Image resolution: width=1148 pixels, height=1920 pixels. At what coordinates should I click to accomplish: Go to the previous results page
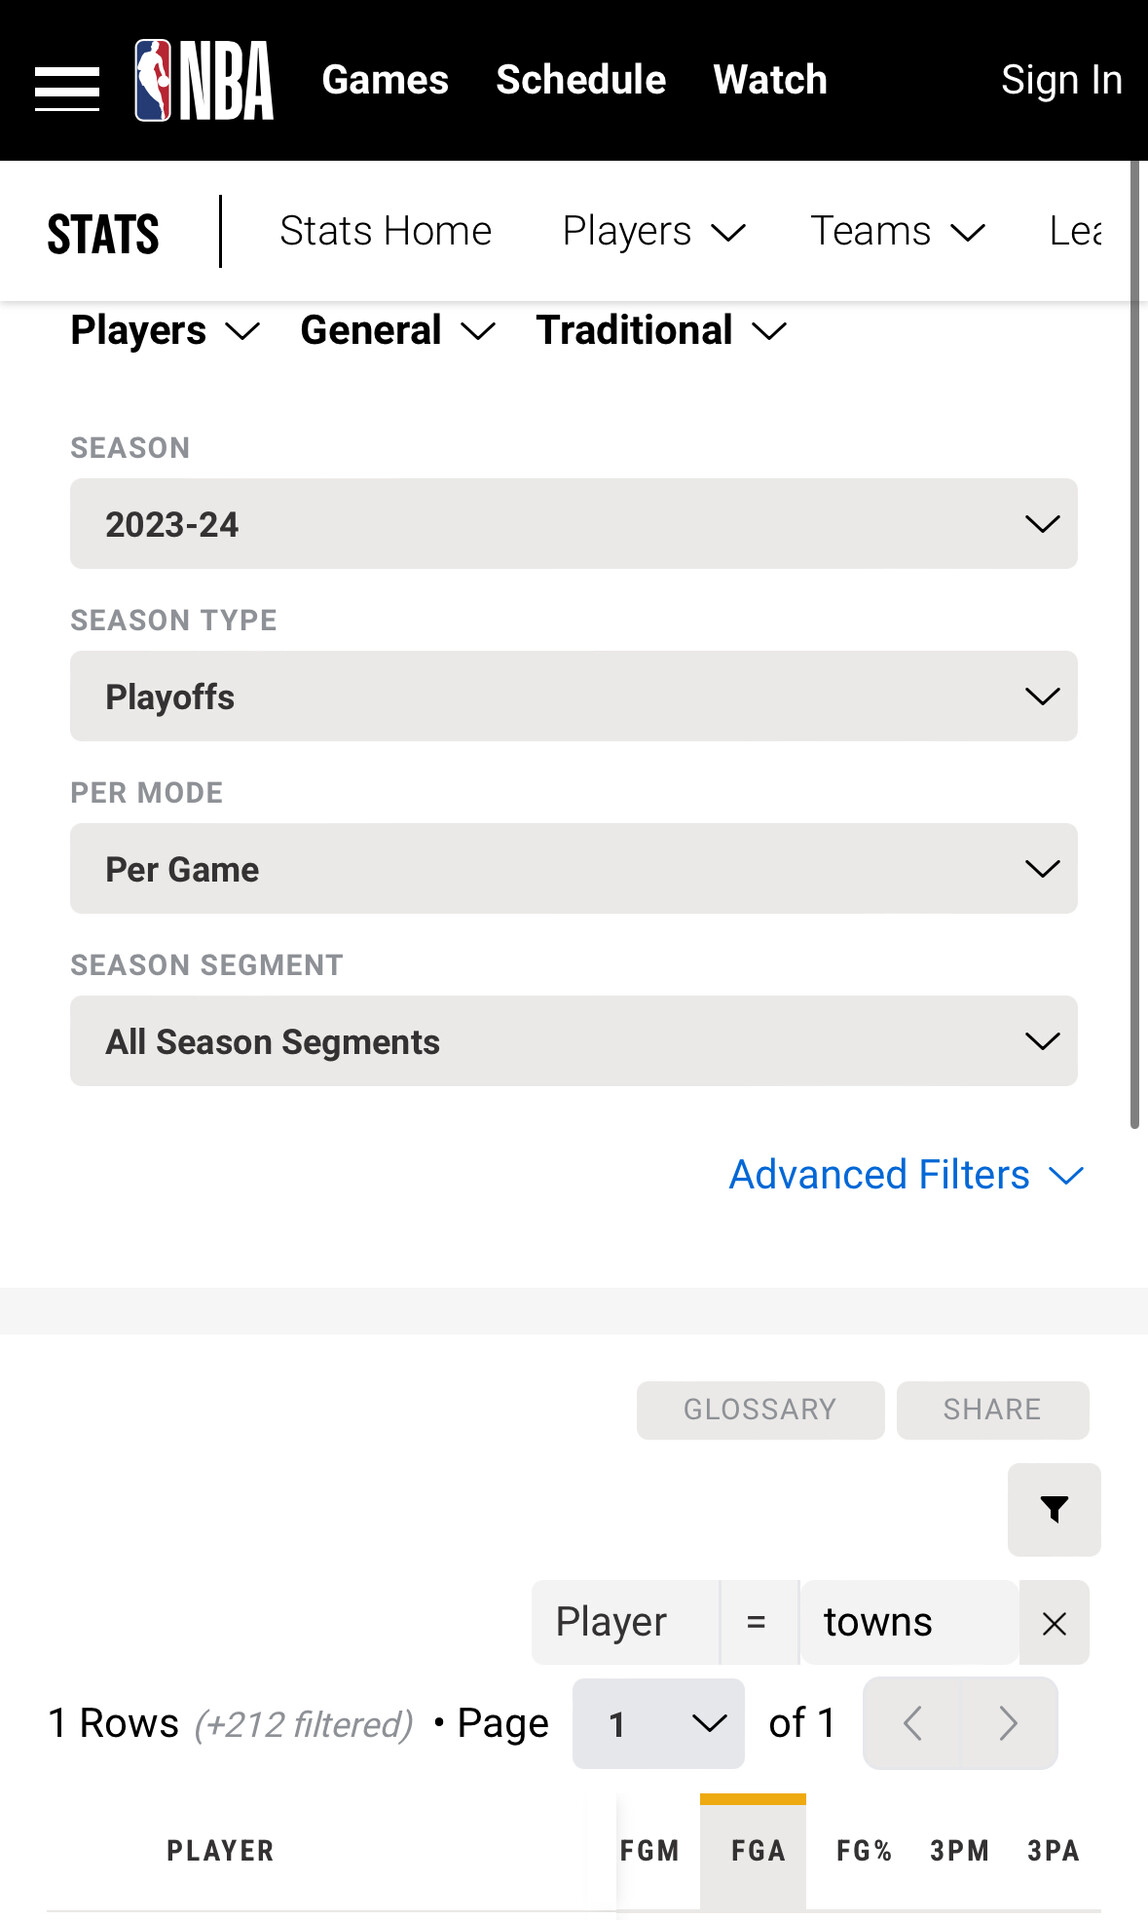point(912,1723)
